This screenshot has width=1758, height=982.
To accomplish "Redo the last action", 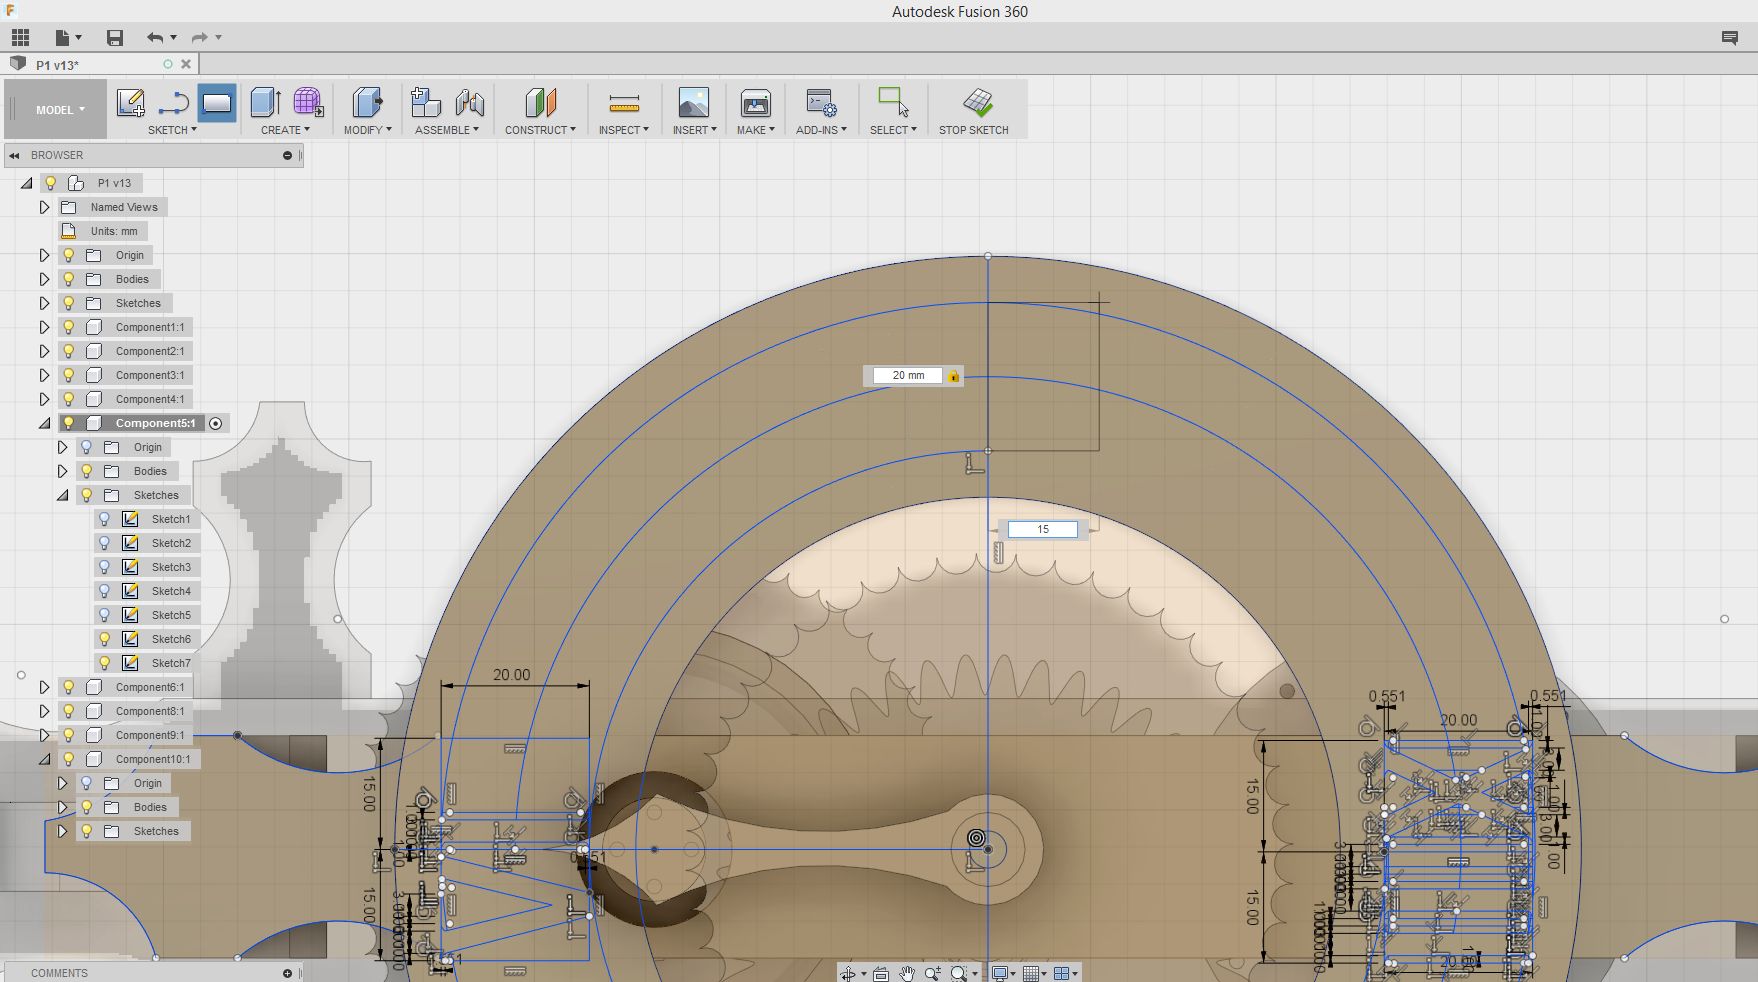I will pos(200,38).
